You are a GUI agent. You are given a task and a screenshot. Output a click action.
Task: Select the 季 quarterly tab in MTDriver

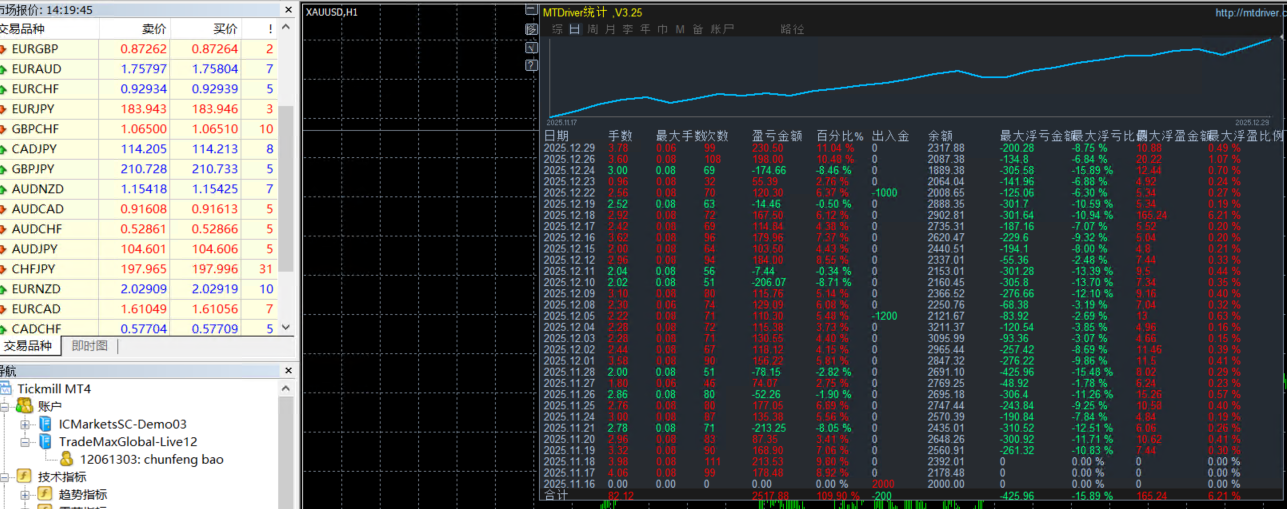(628, 30)
